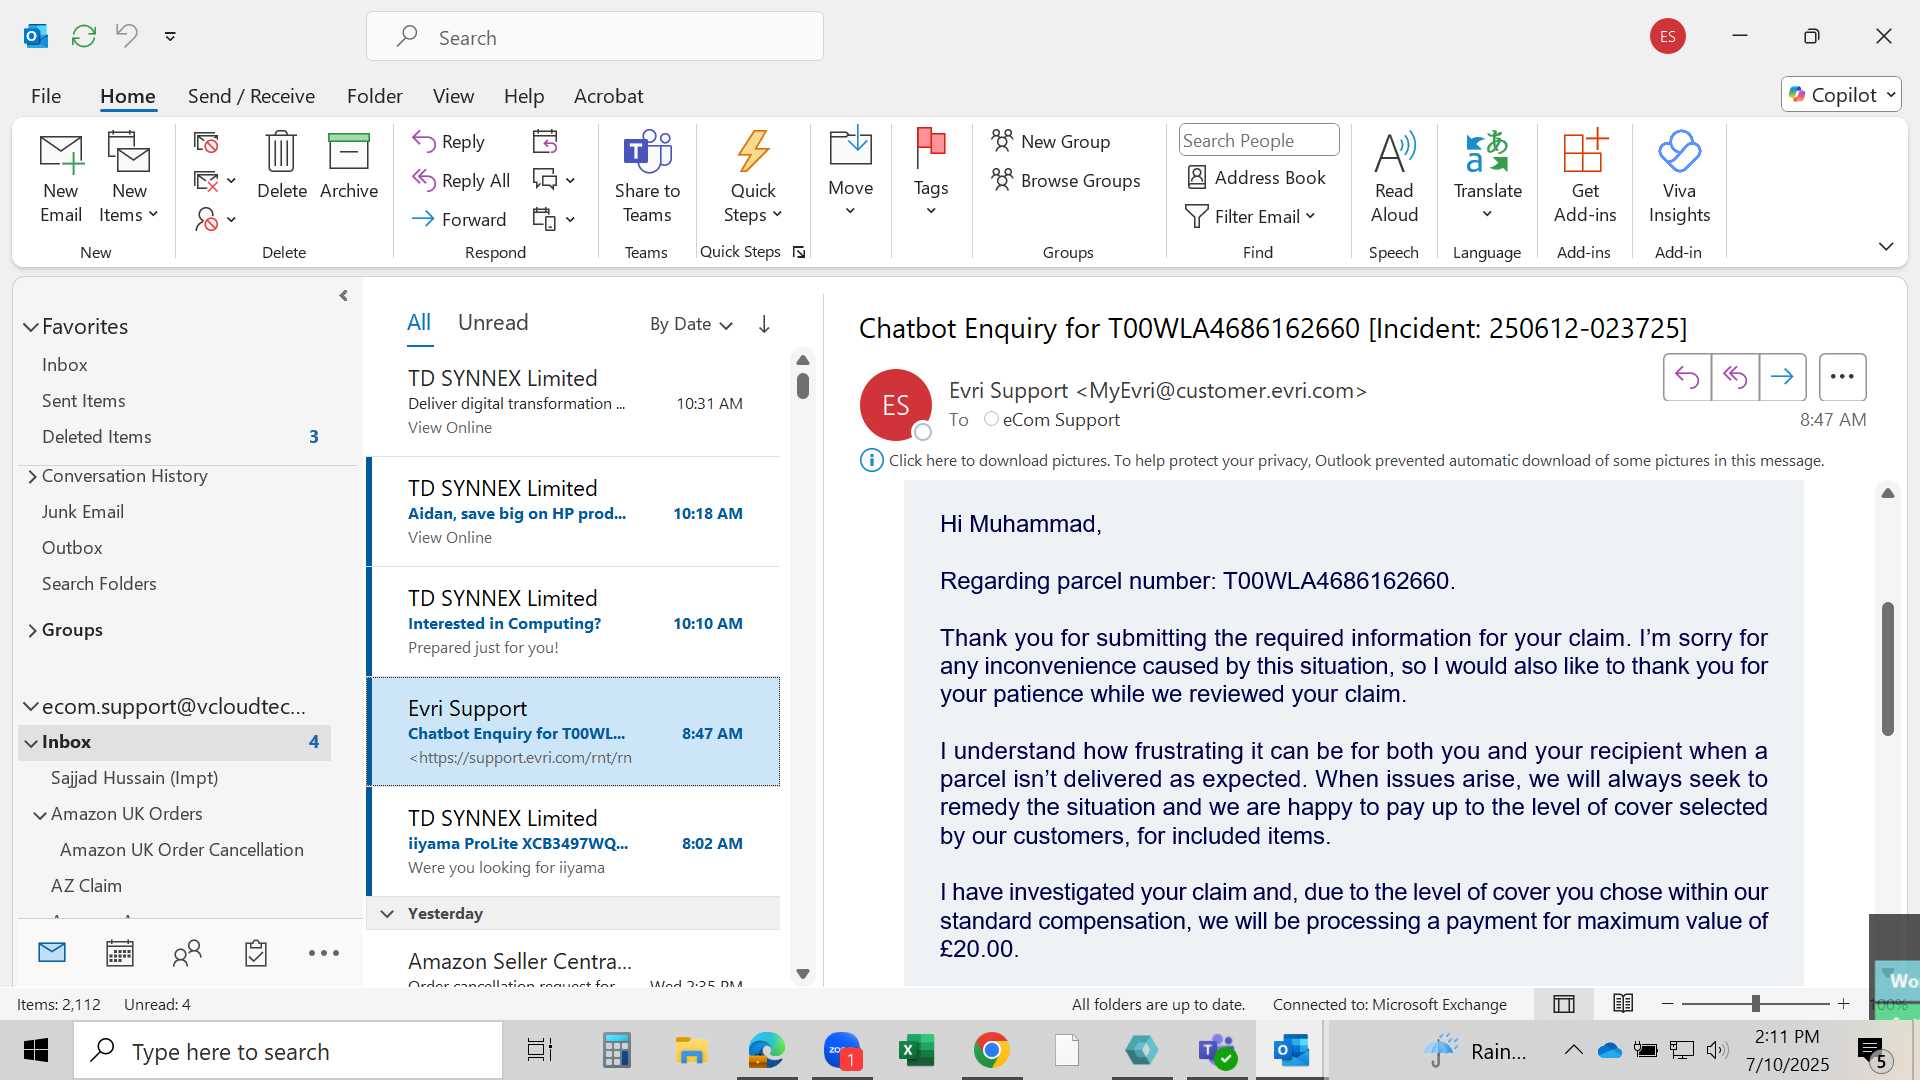Viewport: 1920px width, 1080px height.
Task: Open Chrome from the taskbar
Action: [991, 1050]
